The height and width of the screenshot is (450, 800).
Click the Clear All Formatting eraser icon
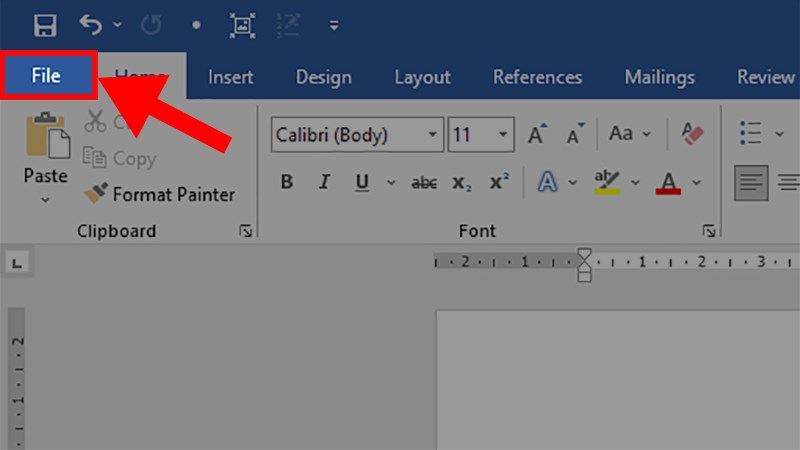click(692, 134)
